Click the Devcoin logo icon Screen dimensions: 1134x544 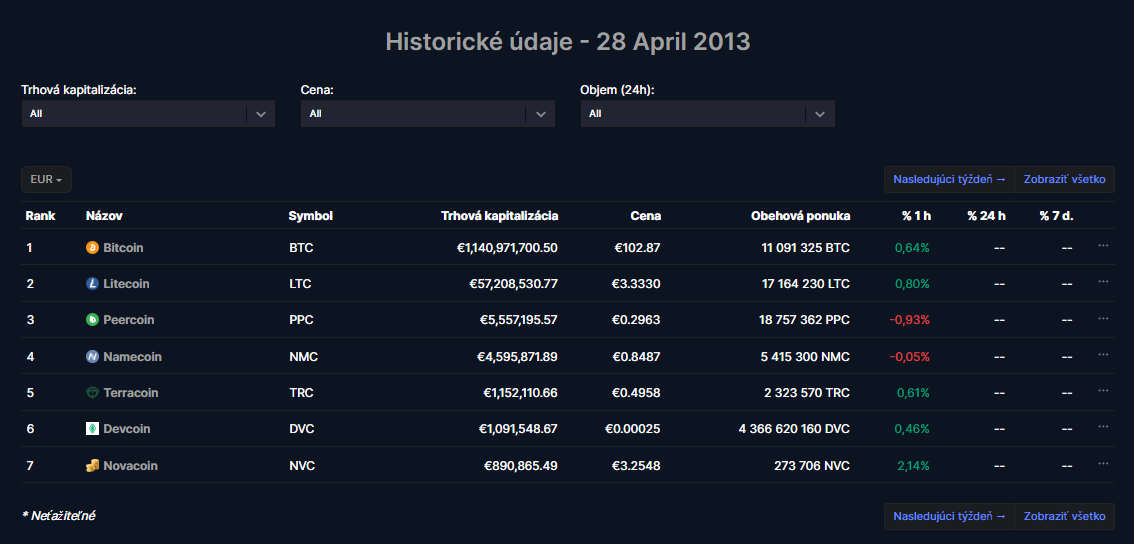pos(93,429)
